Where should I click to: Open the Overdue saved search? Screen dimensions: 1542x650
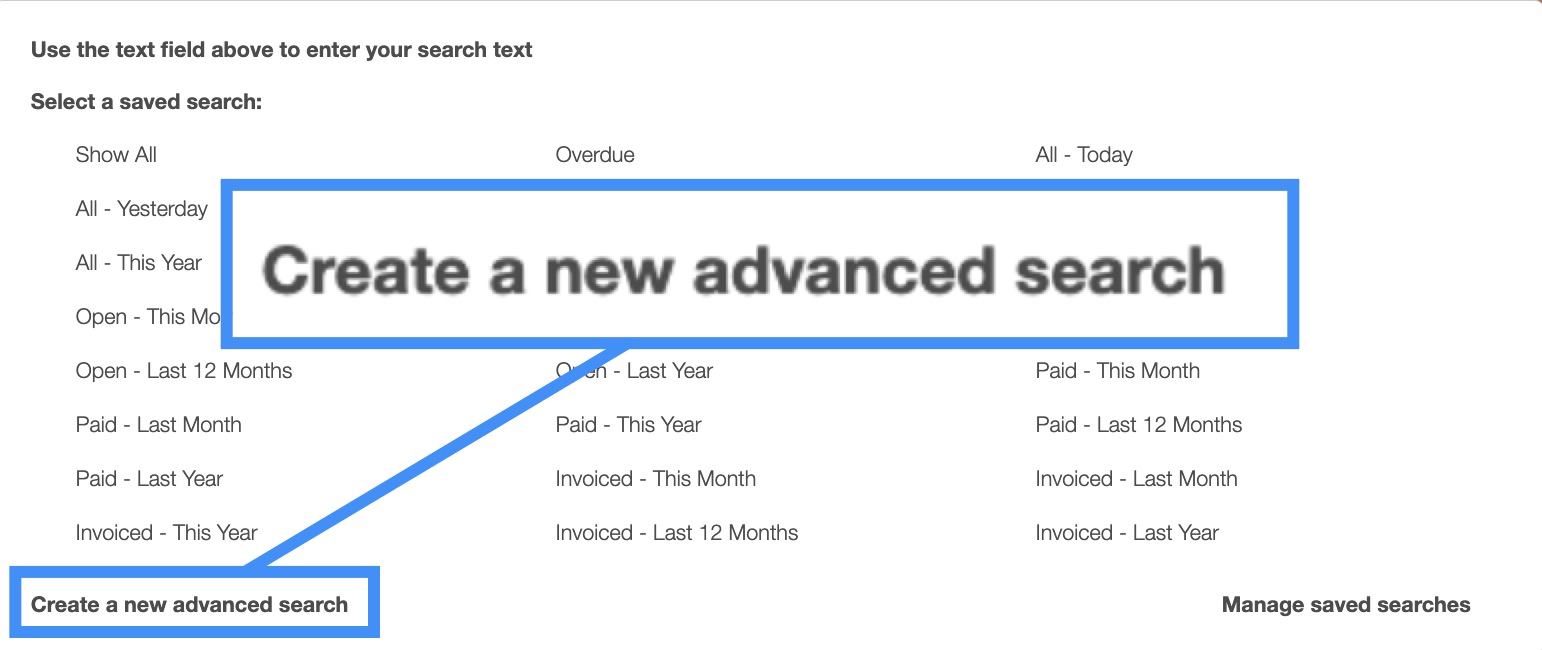coord(595,155)
